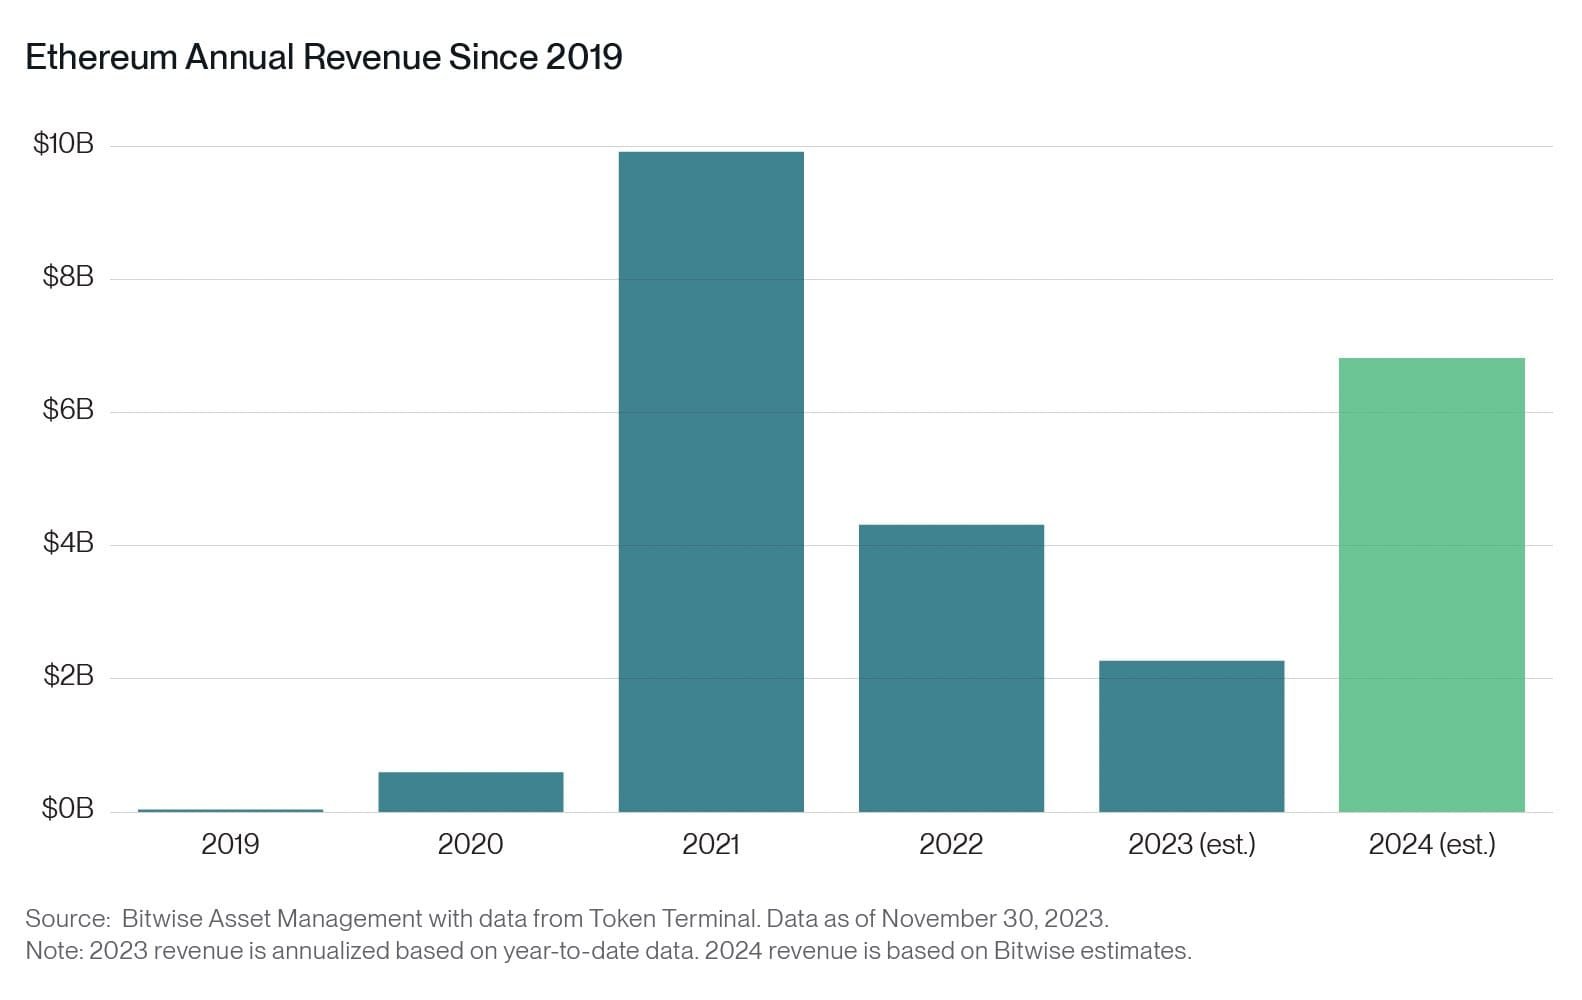The height and width of the screenshot is (1000, 1582).
Task: Click the $0B y-axis label
Action: tap(67, 808)
